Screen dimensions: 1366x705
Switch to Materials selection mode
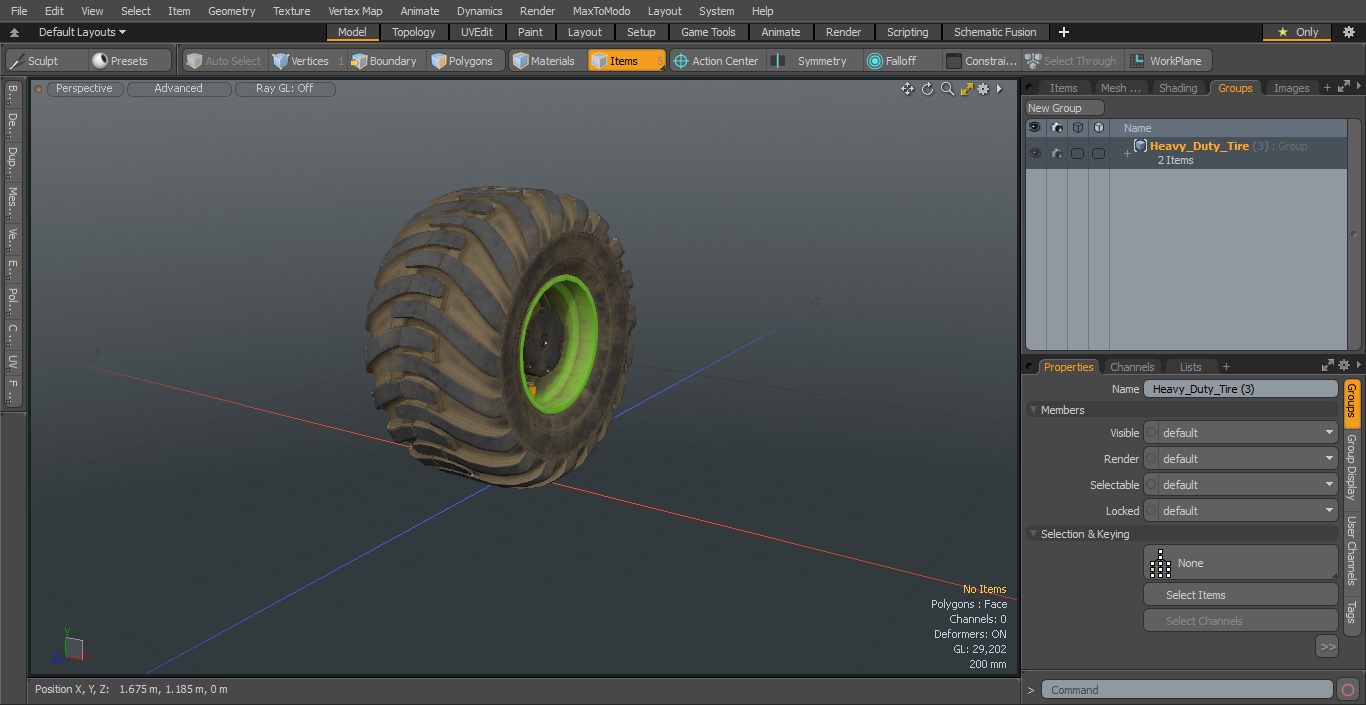coord(544,61)
